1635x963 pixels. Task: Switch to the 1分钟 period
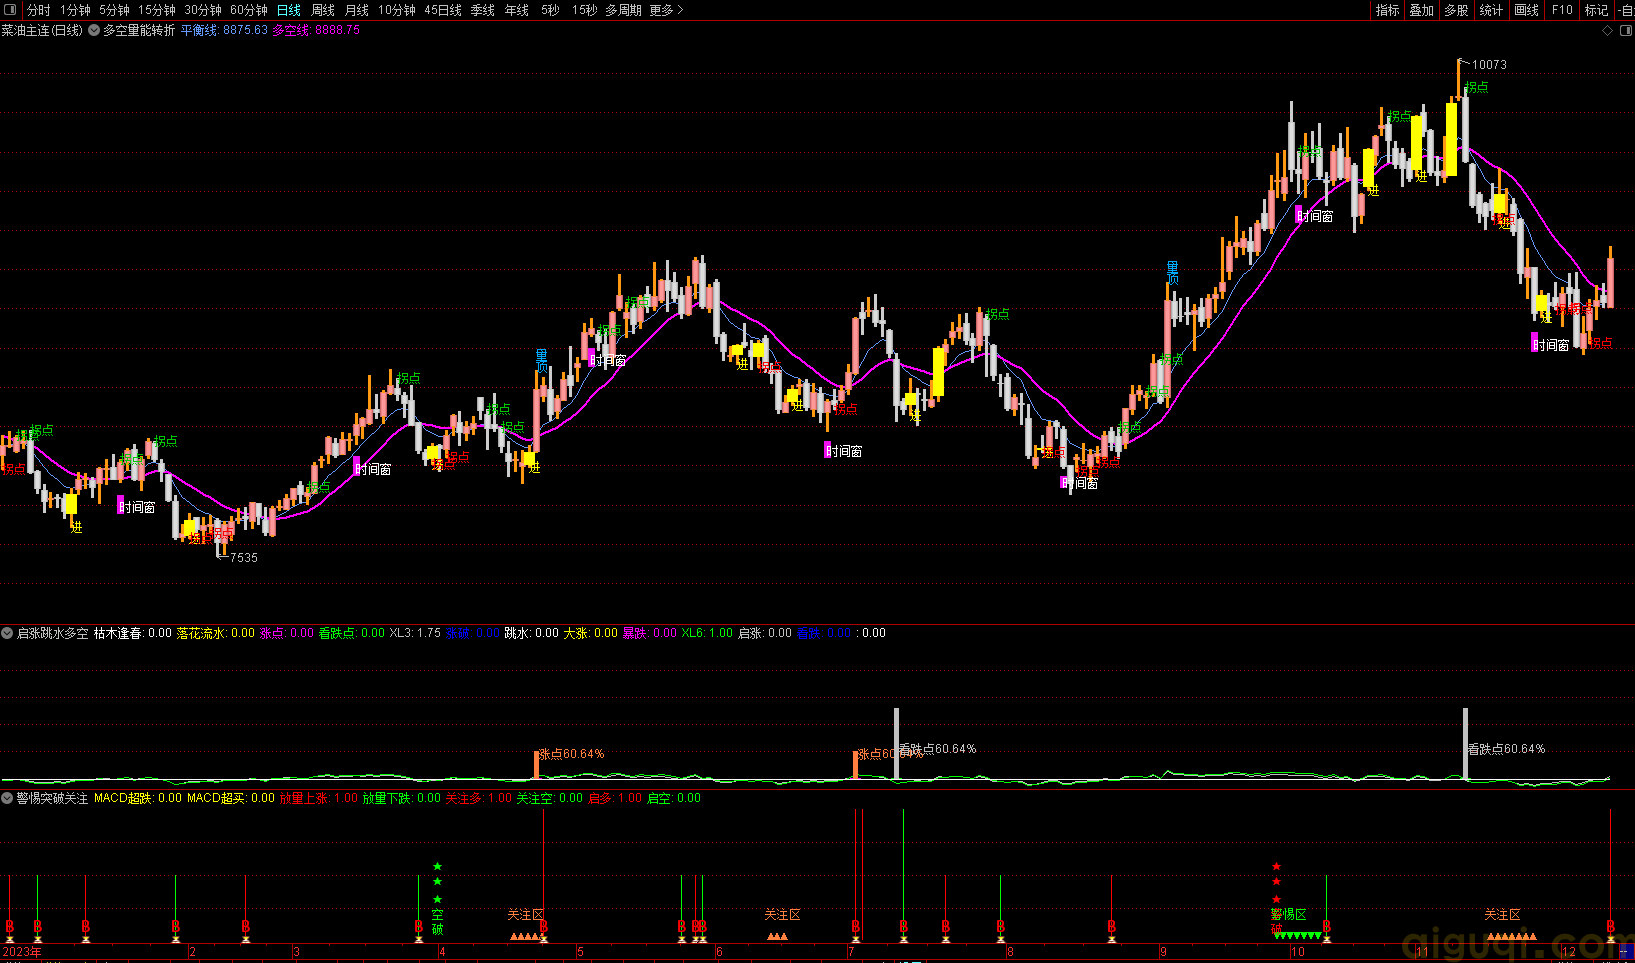(x=75, y=10)
